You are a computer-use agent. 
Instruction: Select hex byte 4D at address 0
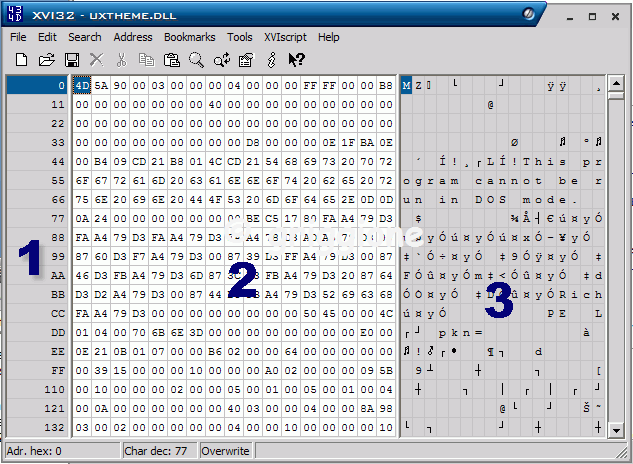coord(82,85)
